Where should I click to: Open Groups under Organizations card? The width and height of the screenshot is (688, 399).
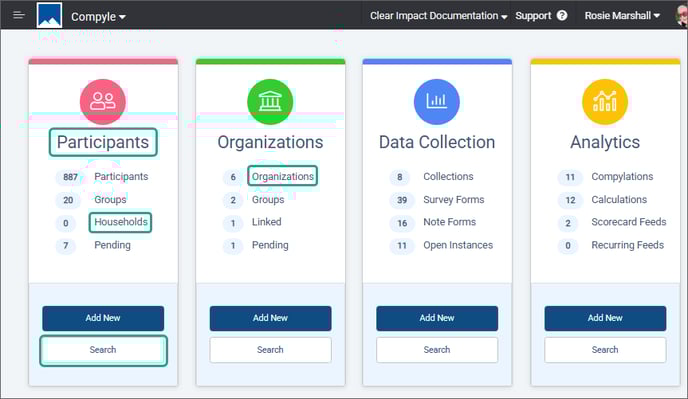(x=268, y=199)
